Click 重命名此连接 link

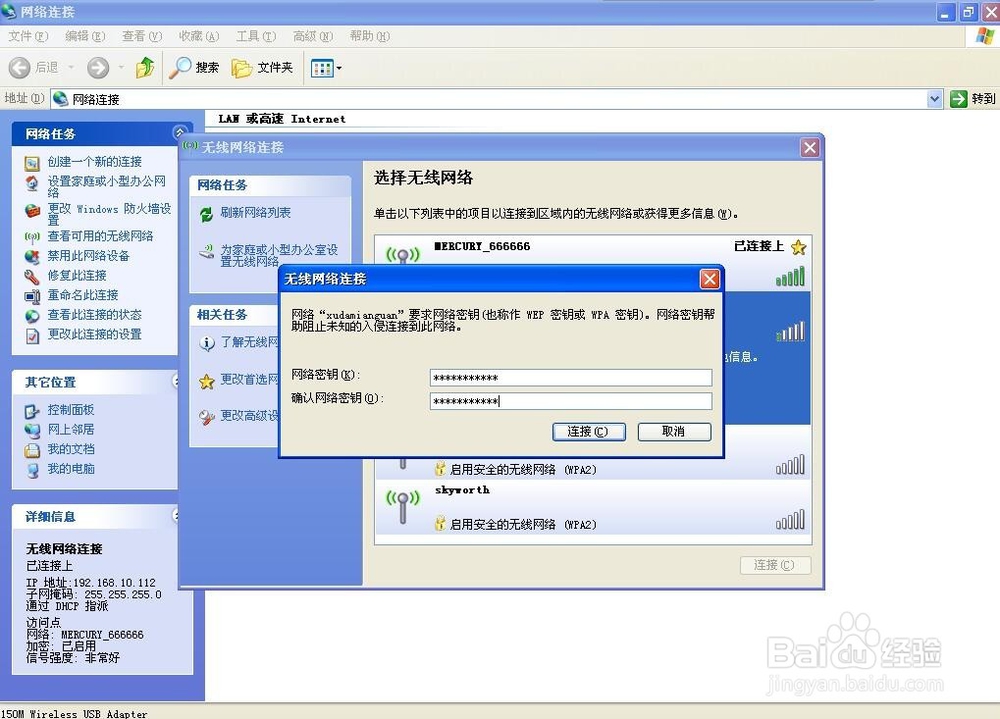(x=82, y=295)
